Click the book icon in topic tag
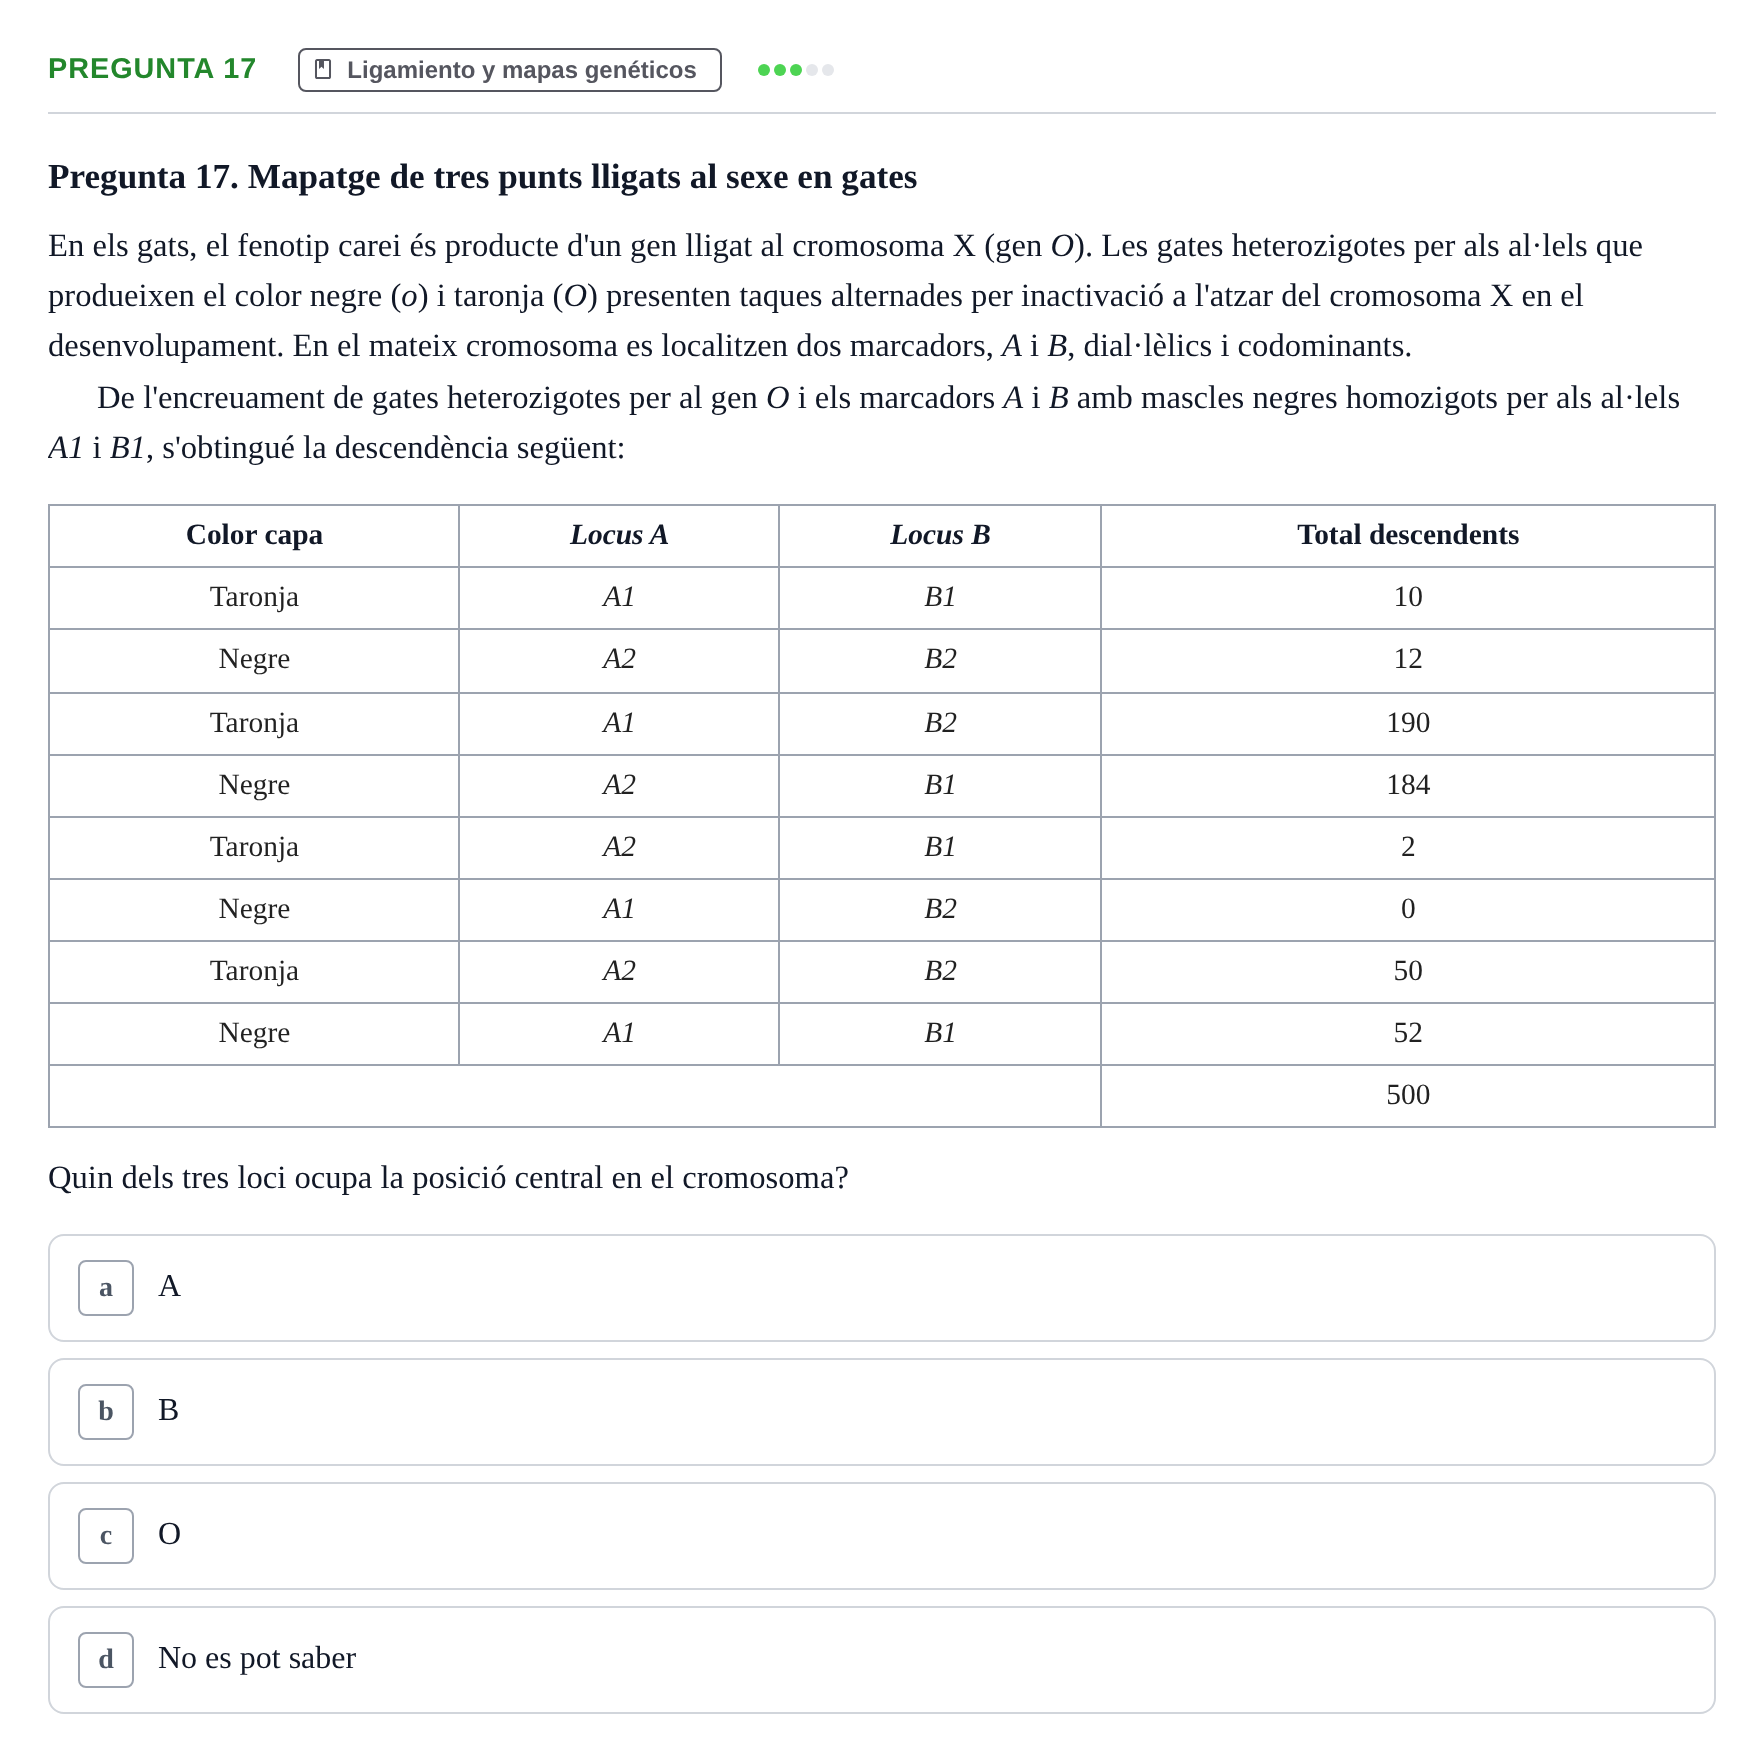 [x=323, y=69]
